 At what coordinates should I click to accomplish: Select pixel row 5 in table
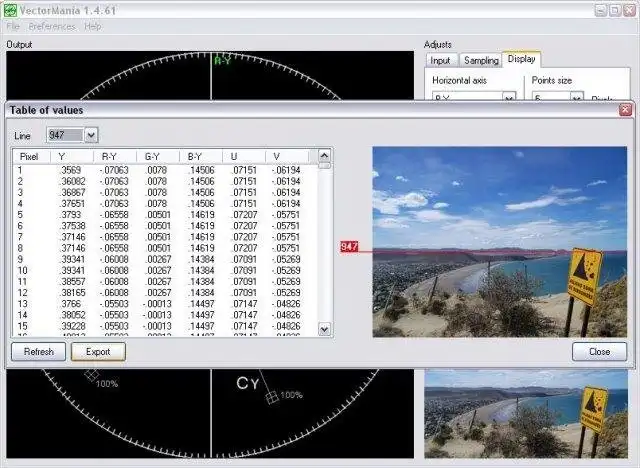pyautogui.click(x=165, y=215)
